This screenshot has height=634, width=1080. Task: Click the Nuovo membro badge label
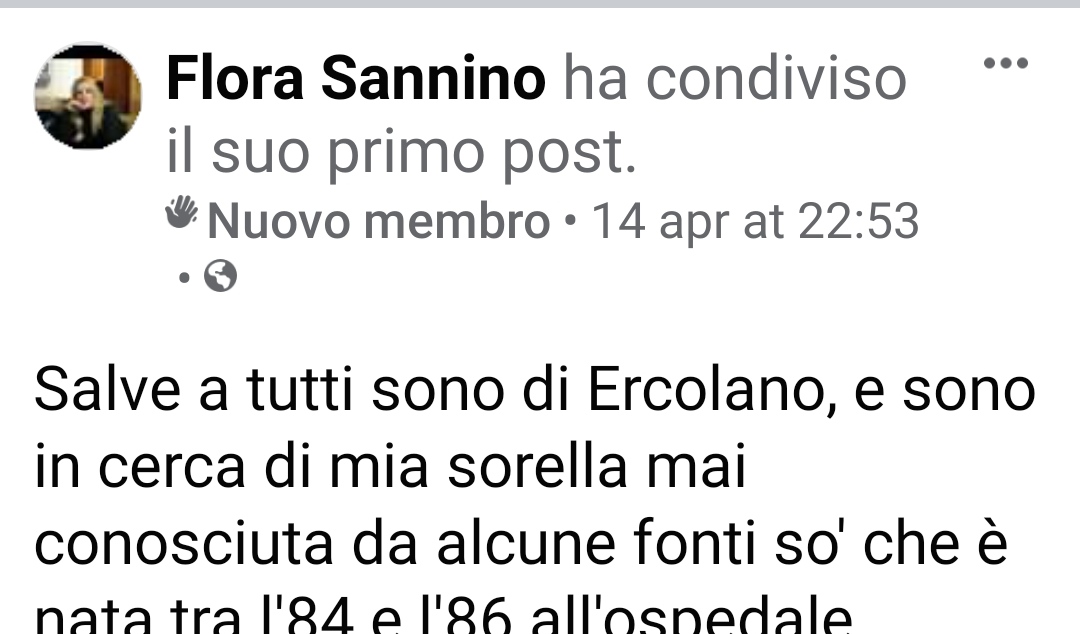tap(379, 222)
